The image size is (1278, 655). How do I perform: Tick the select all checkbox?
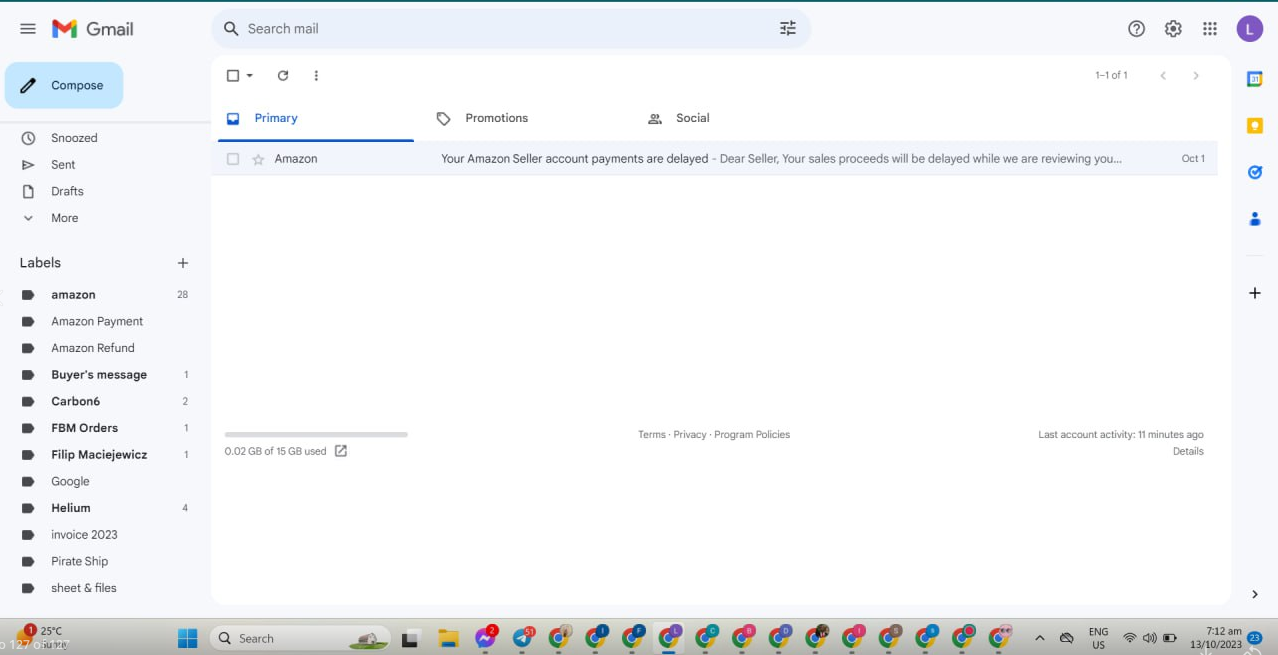coord(233,76)
